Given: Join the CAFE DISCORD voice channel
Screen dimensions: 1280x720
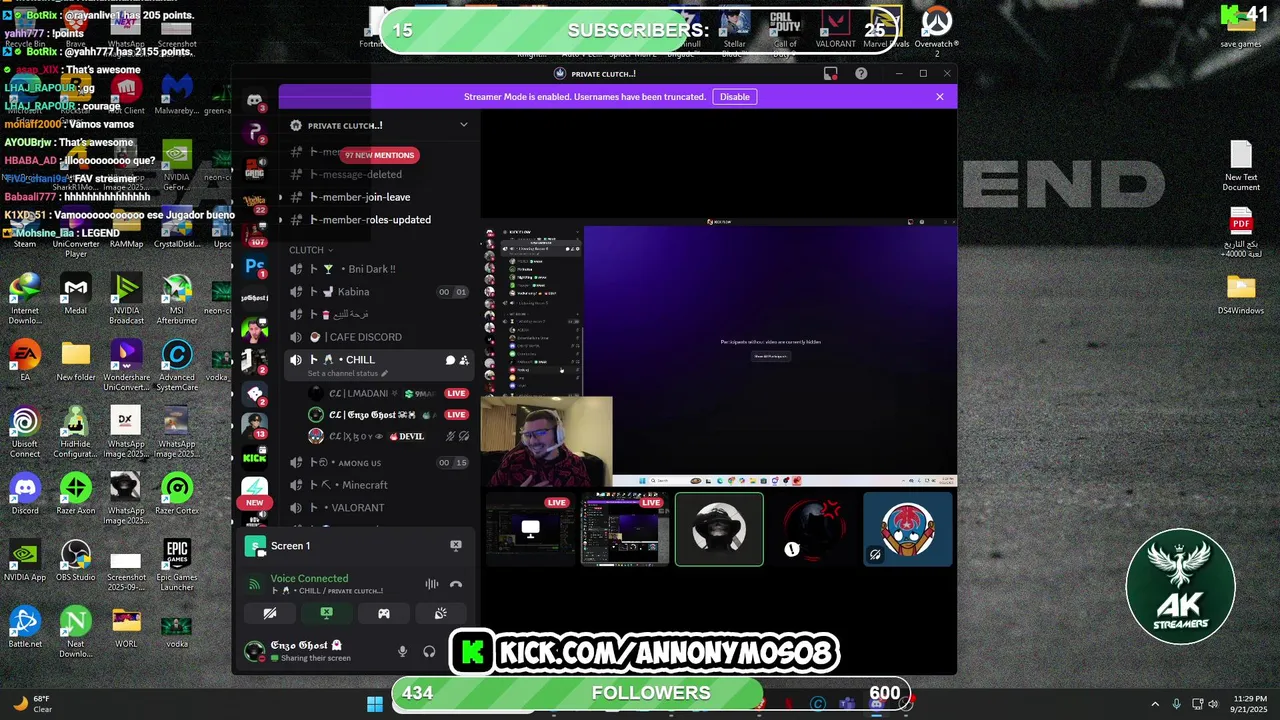Looking at the screenshot, I should (380, 337).
